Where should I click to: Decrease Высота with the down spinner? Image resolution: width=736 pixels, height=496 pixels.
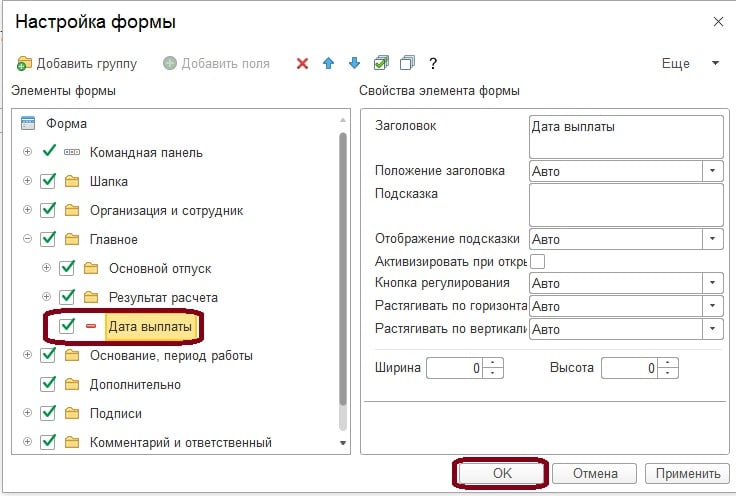[668, 373]
